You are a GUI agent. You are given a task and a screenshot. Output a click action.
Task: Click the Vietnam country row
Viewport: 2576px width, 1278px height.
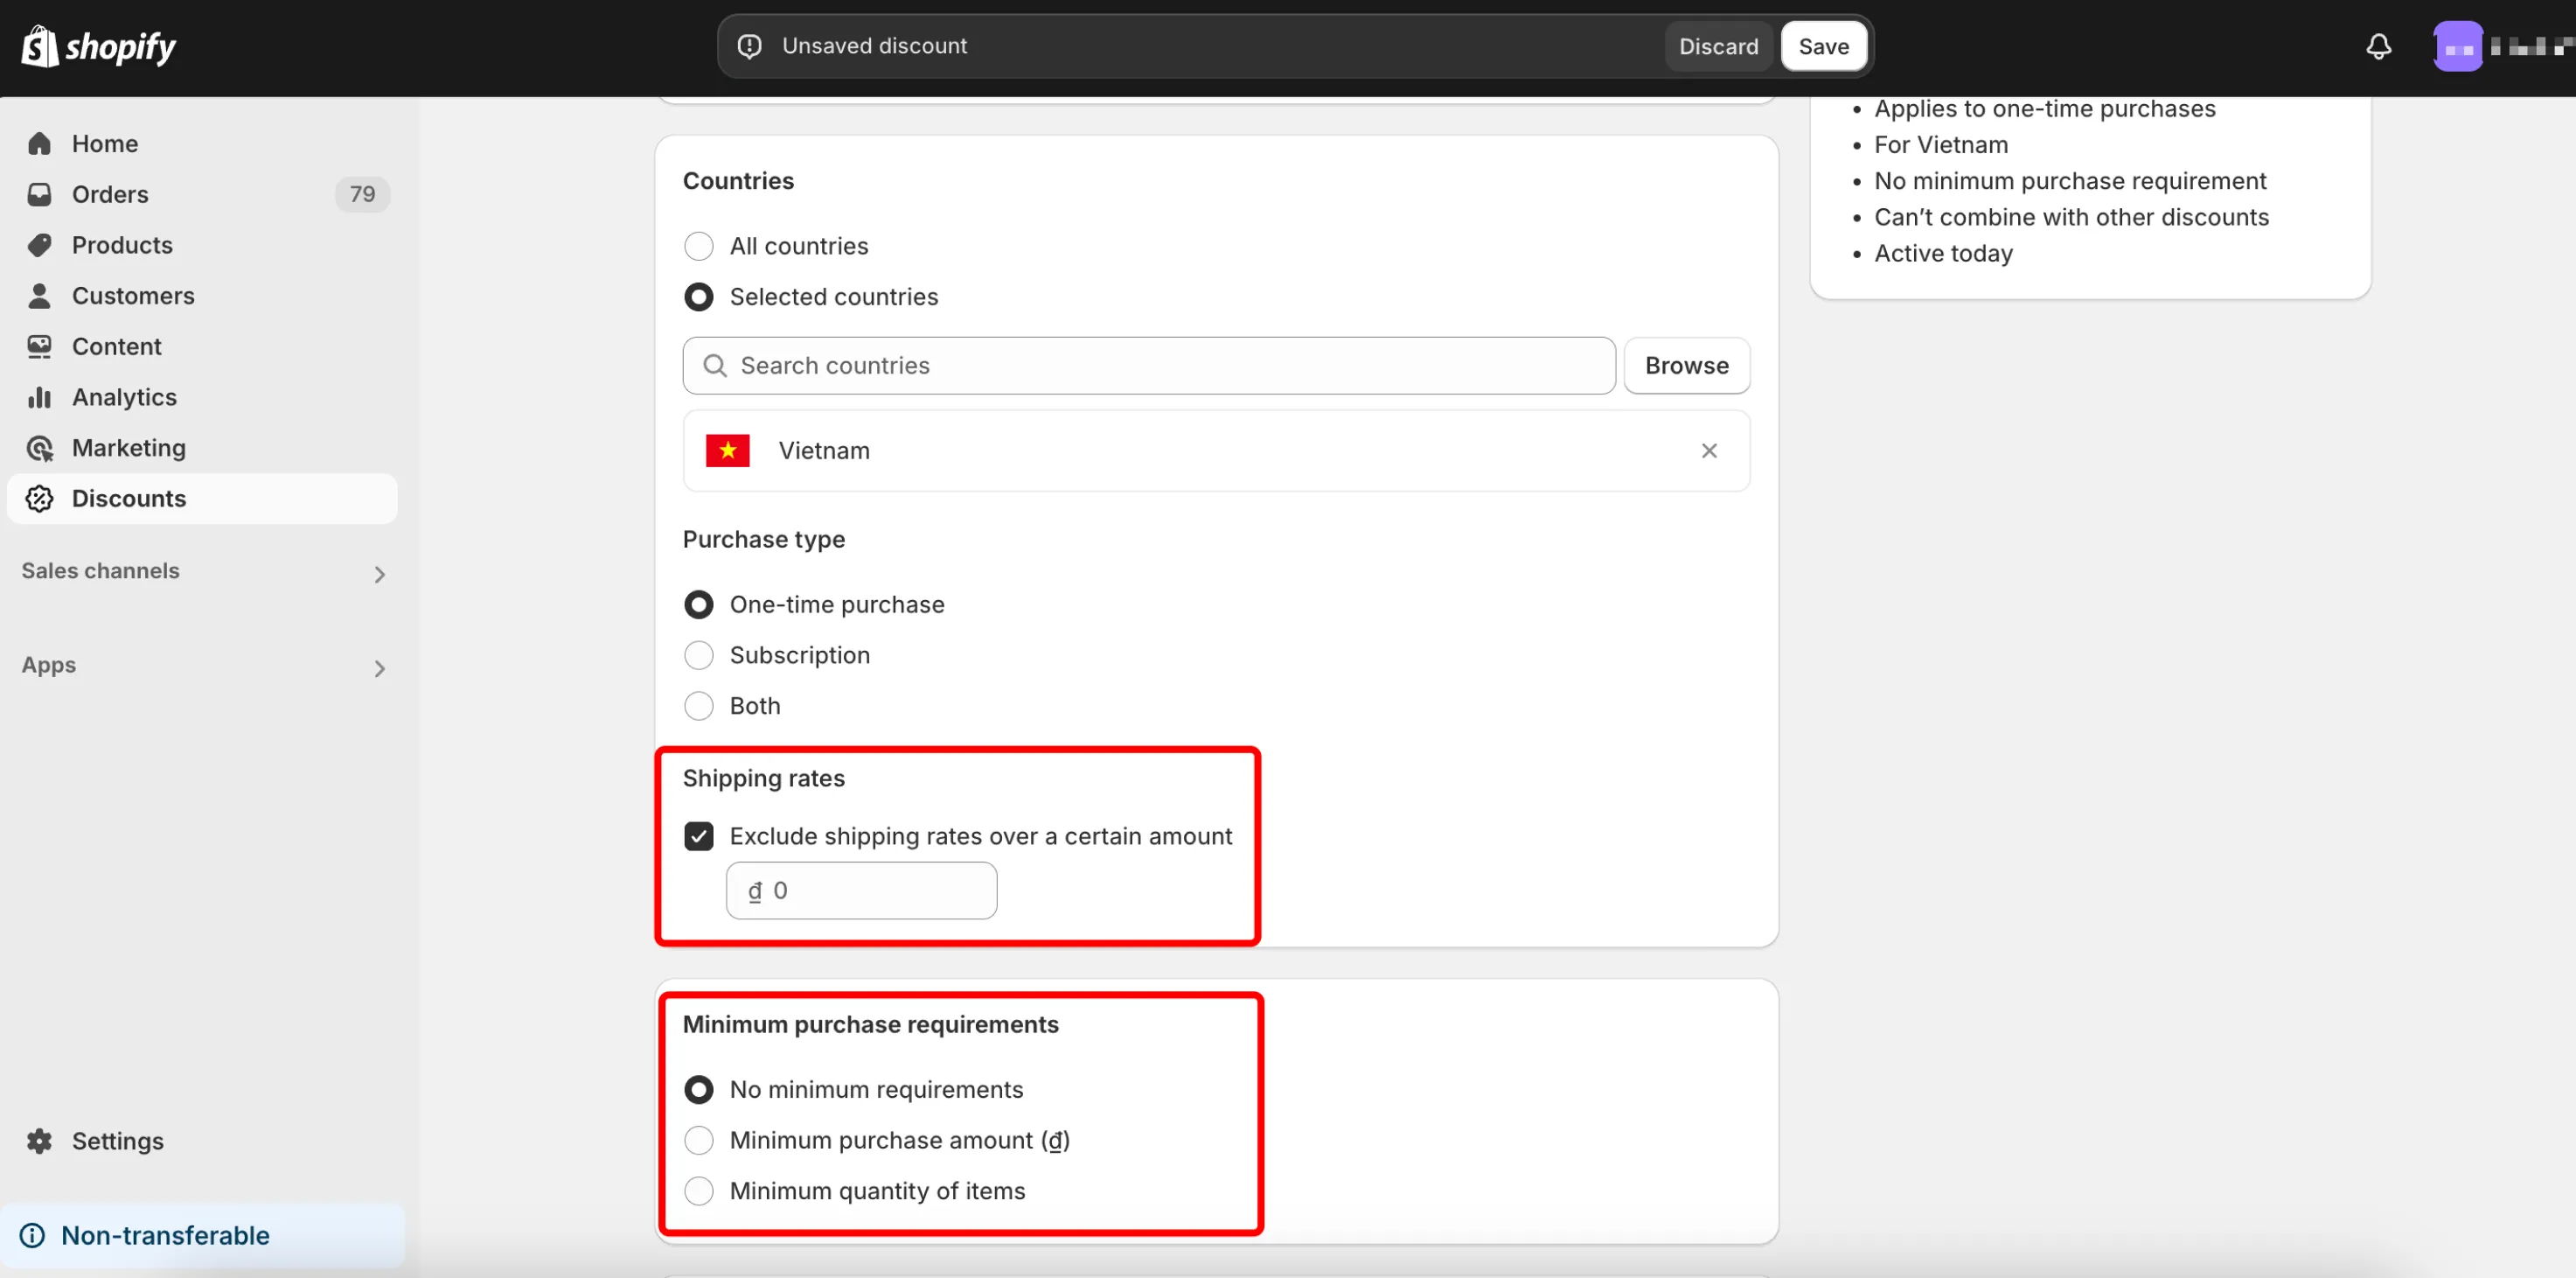coord(1216,451)
